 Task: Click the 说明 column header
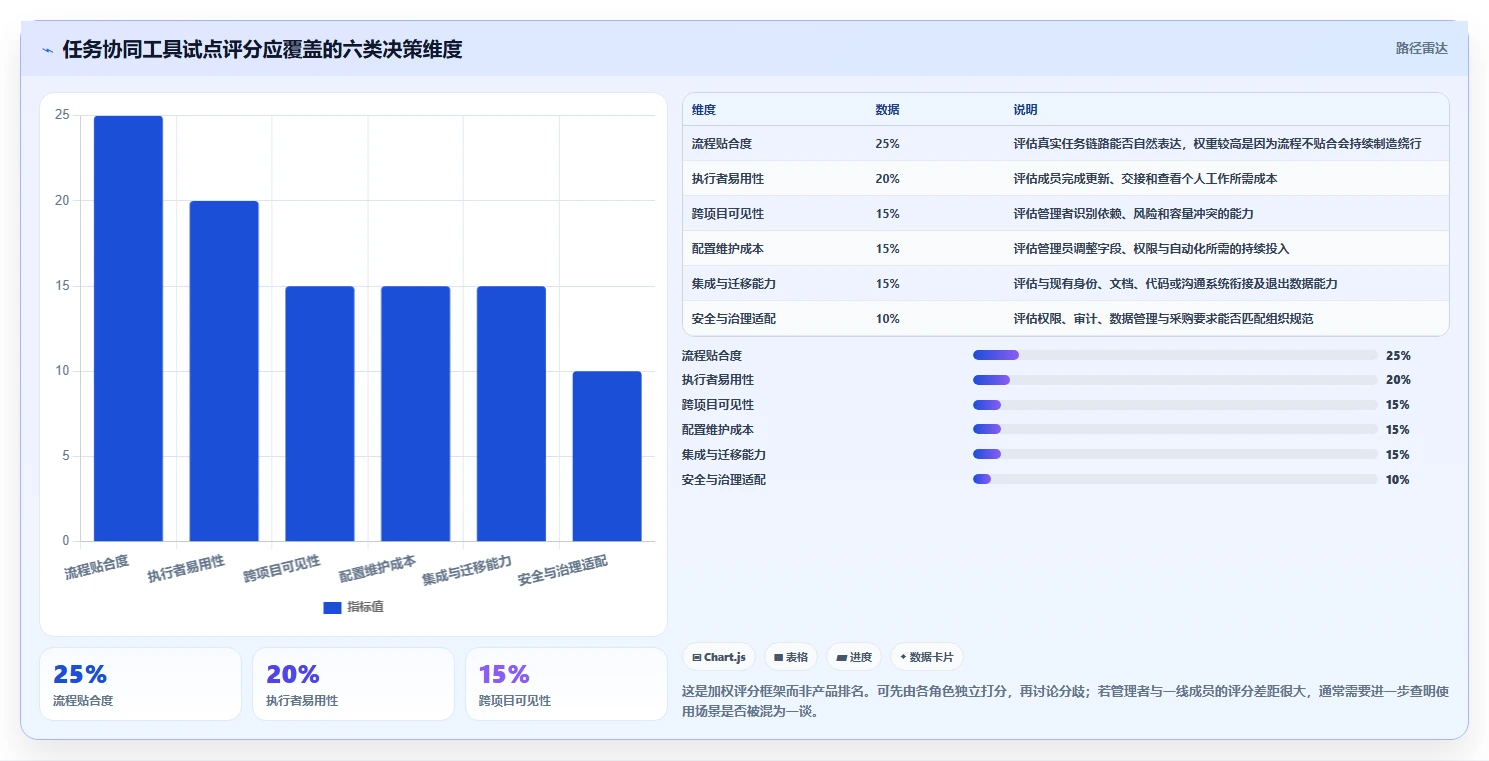point(1025,109)
